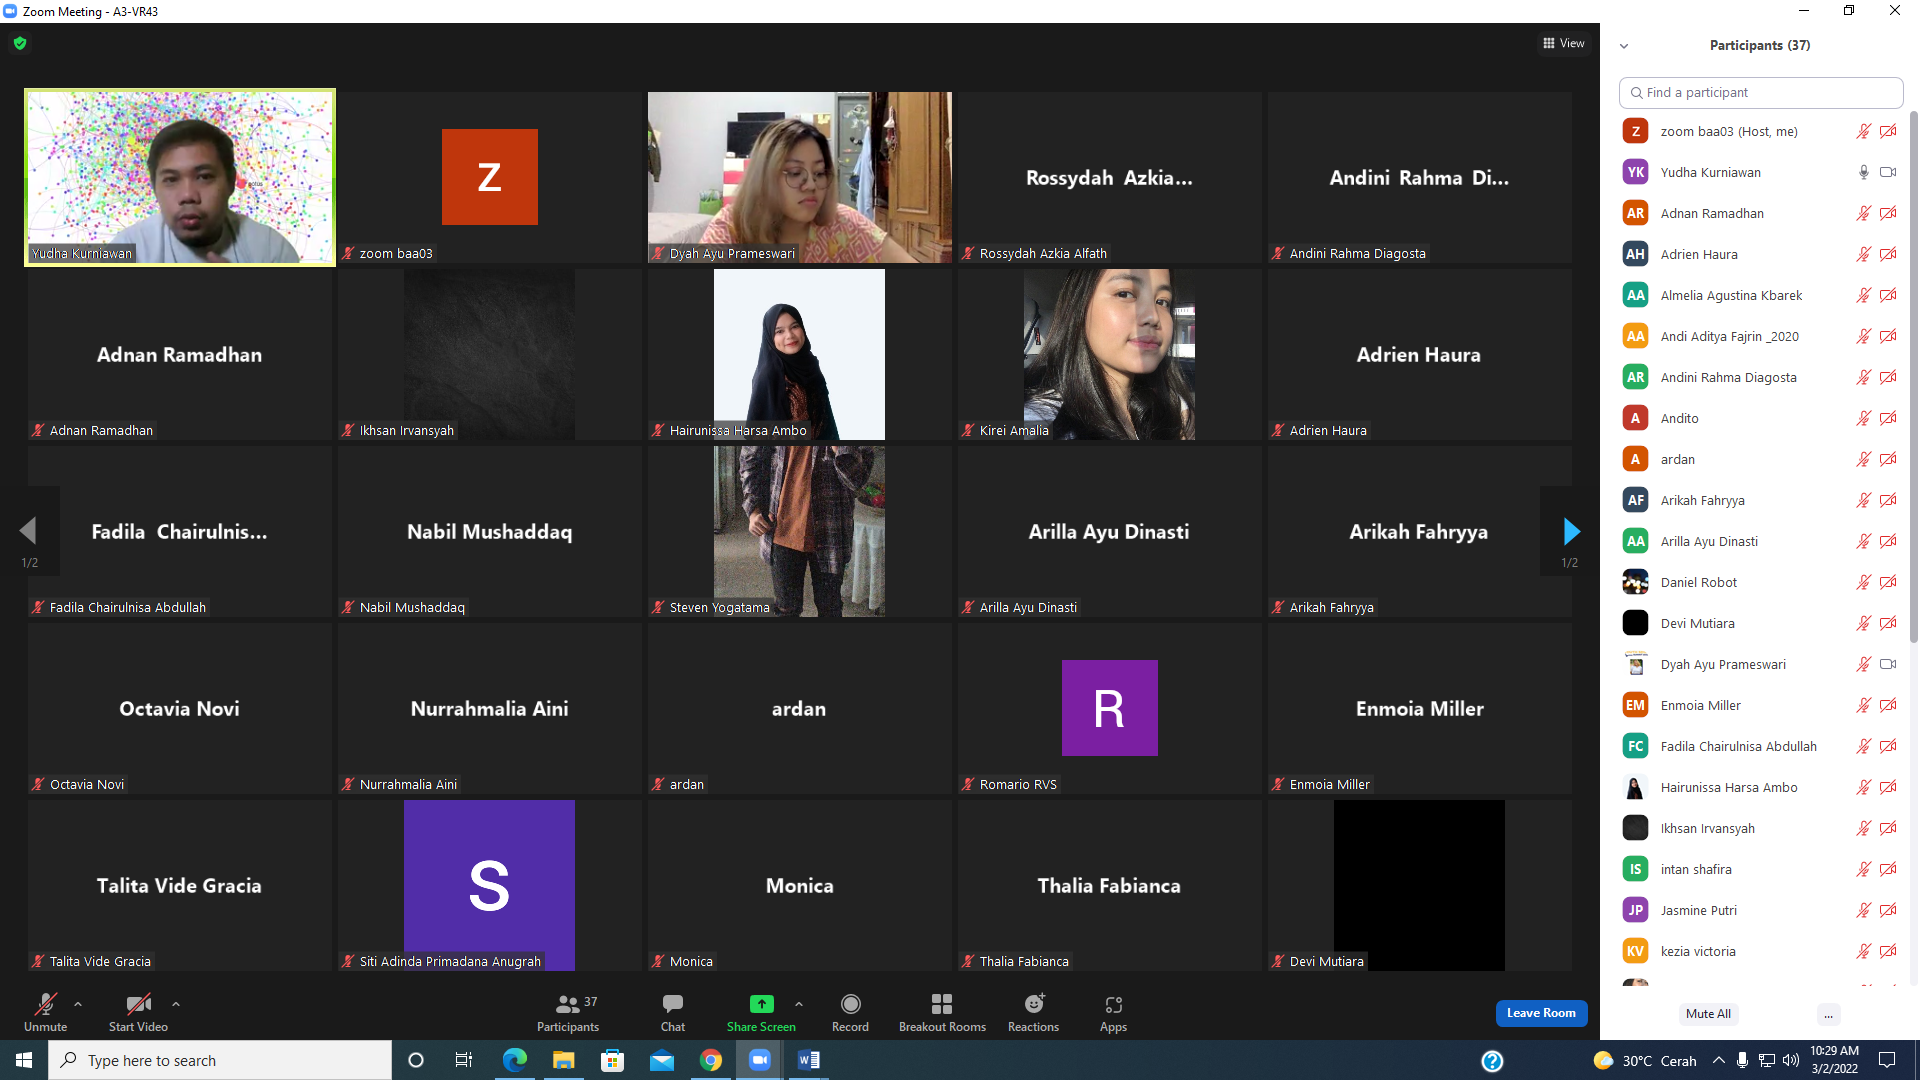Click the Unmute microphone icon
1920x1080 pixels.
pos(45,1004)
